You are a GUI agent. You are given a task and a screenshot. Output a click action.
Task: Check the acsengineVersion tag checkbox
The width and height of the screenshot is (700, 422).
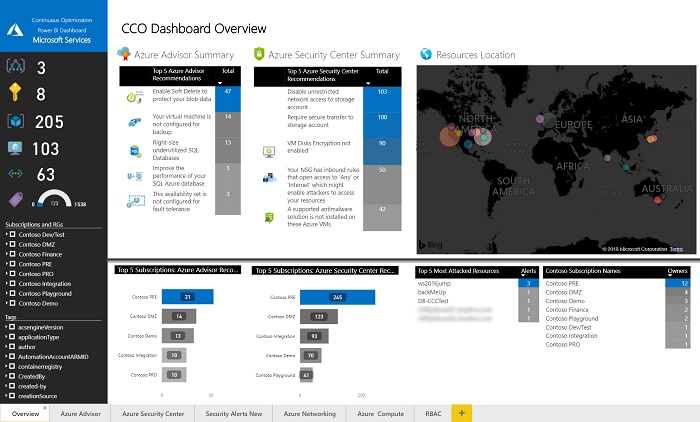click(x=12, y=327)
